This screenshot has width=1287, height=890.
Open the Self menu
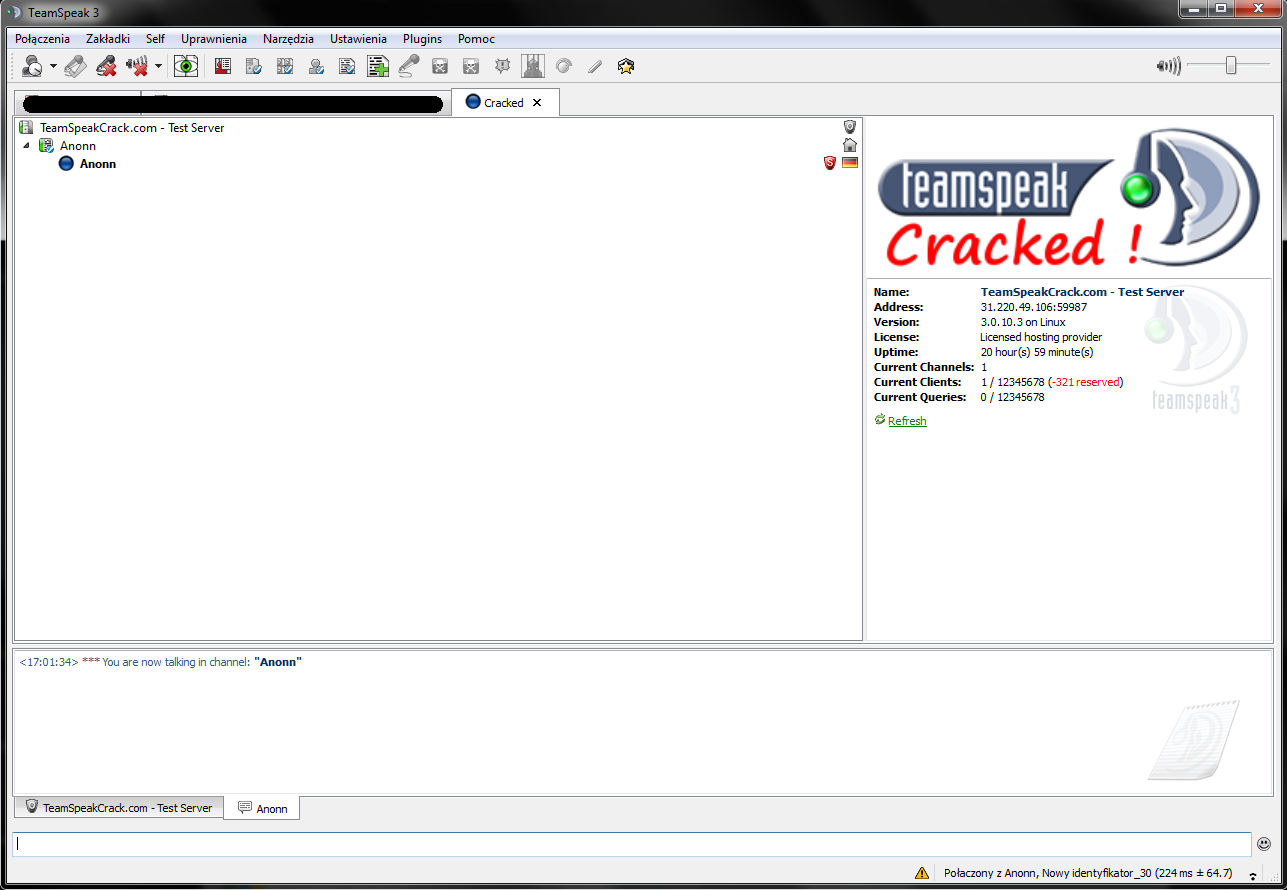click(155, 39)
